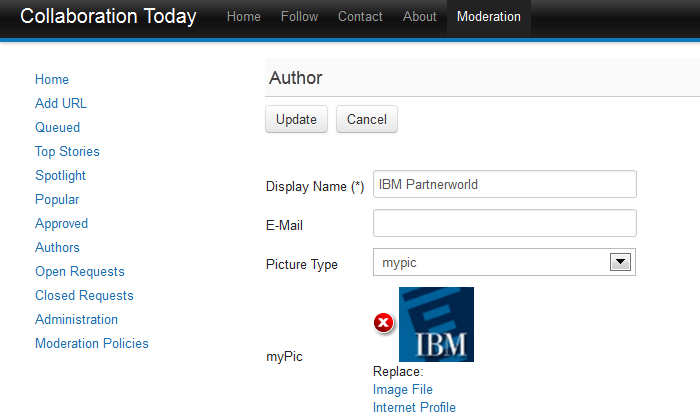Go to the Contact page

pos(360,17)
